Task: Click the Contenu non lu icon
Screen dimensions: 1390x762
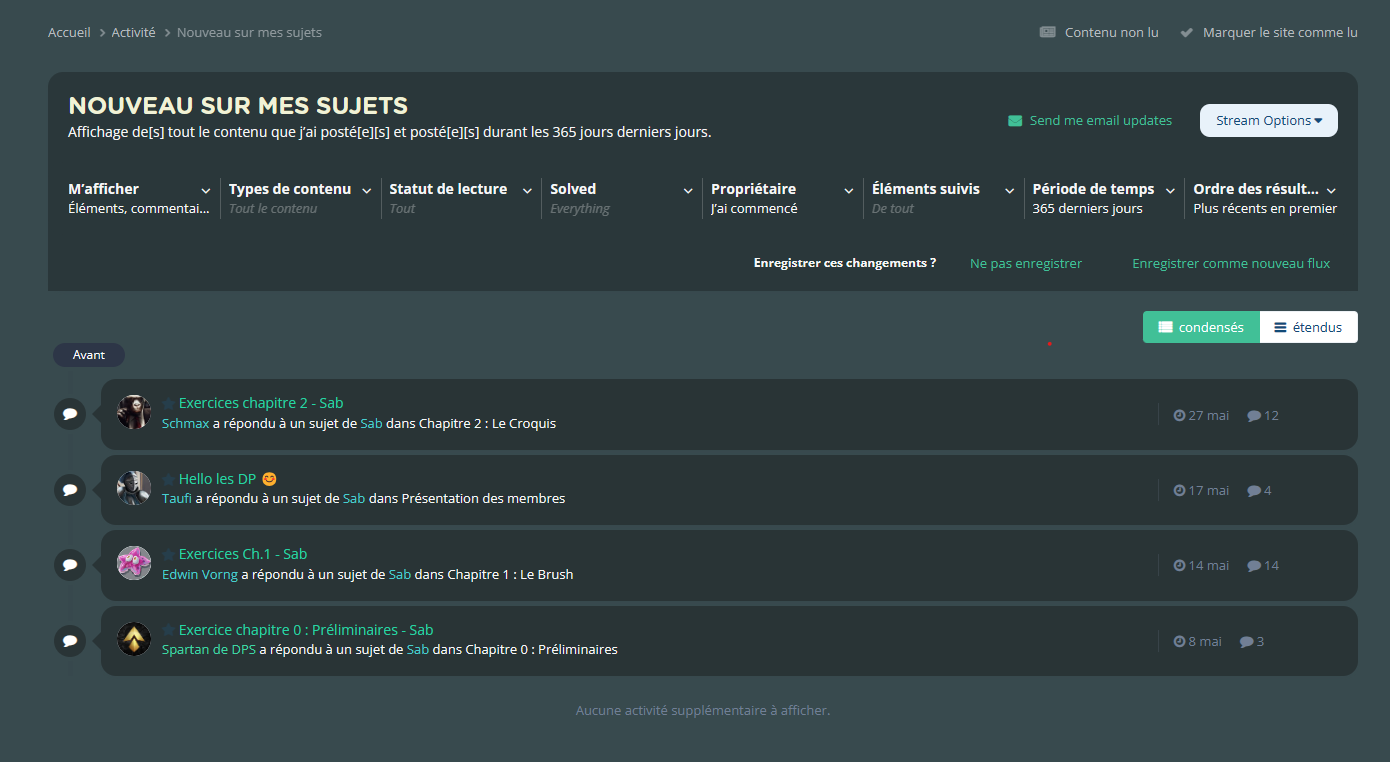Action: coord(1047,32)
